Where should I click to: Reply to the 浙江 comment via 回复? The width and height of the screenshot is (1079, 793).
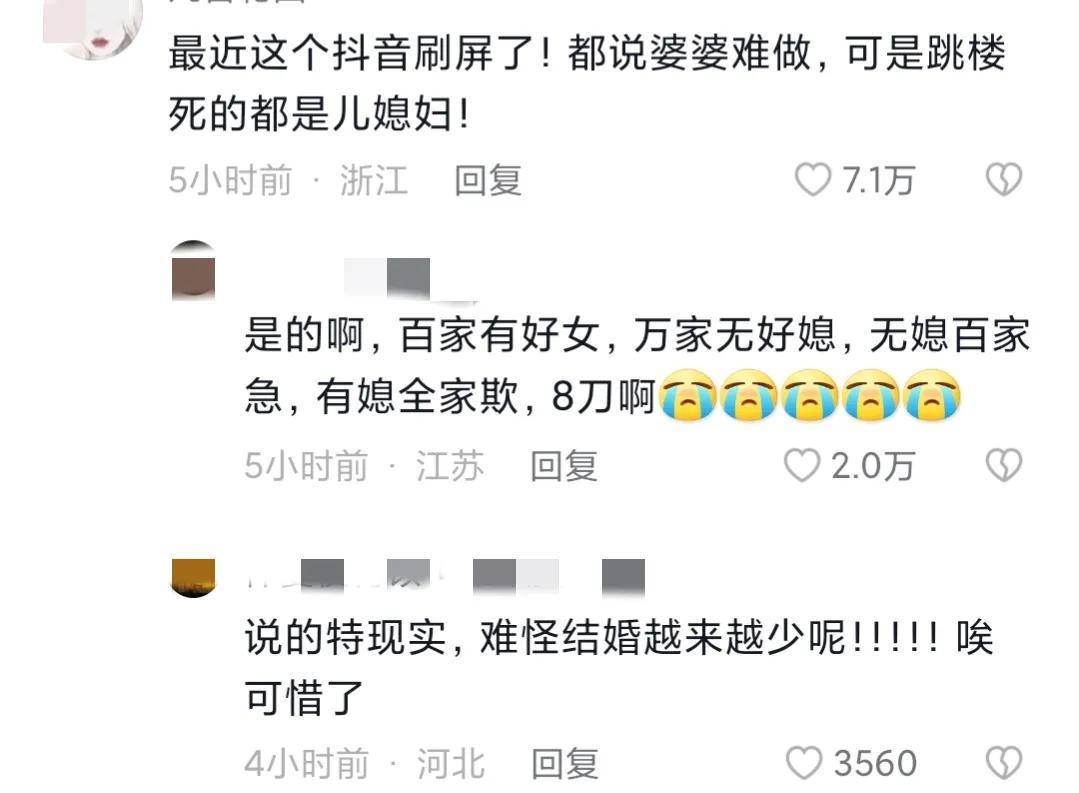tap(488, 180)
